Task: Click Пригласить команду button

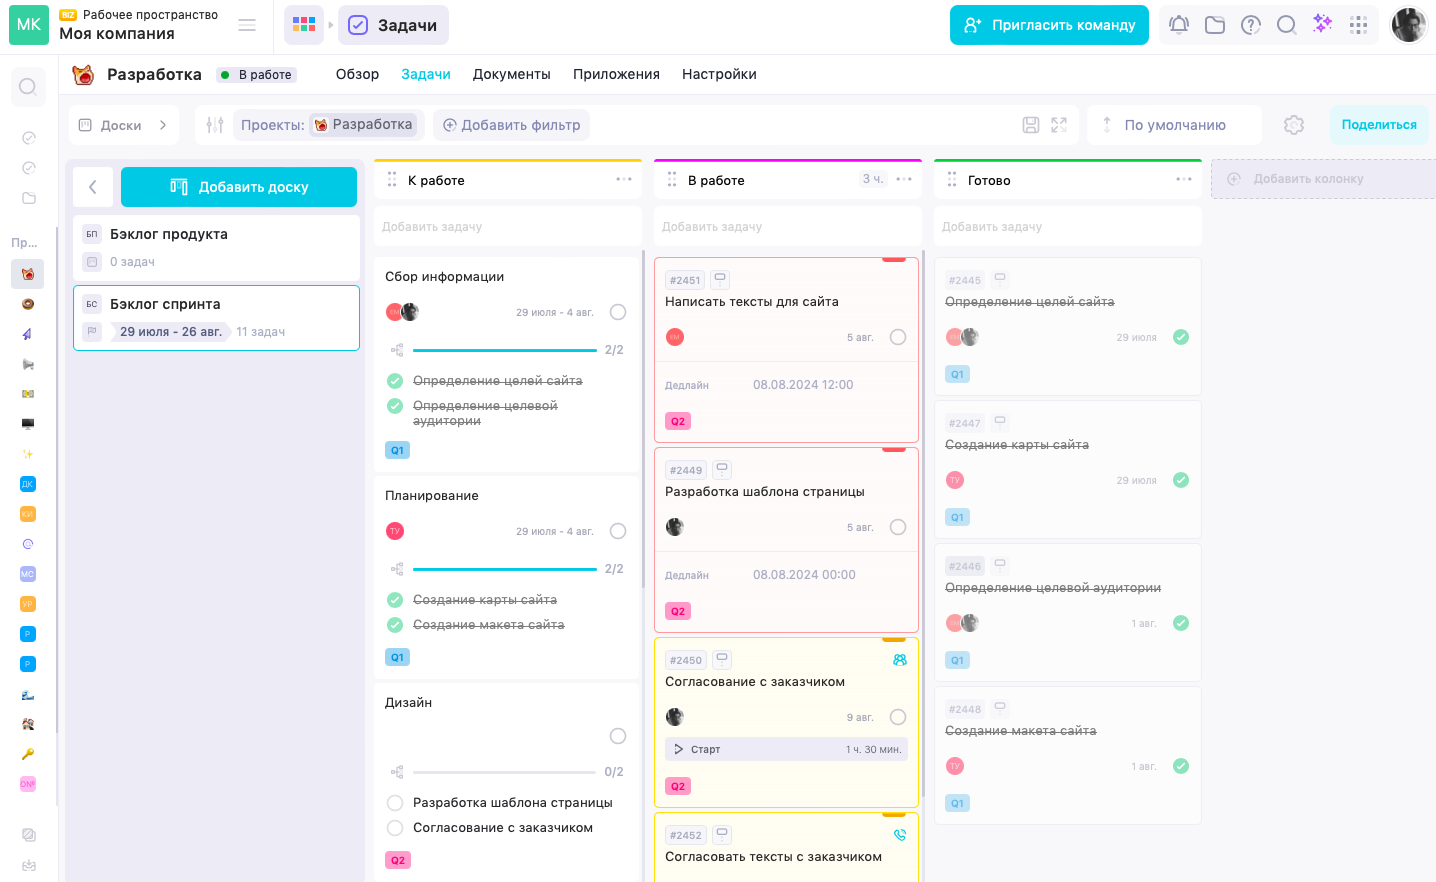Action: [1049, 25]
